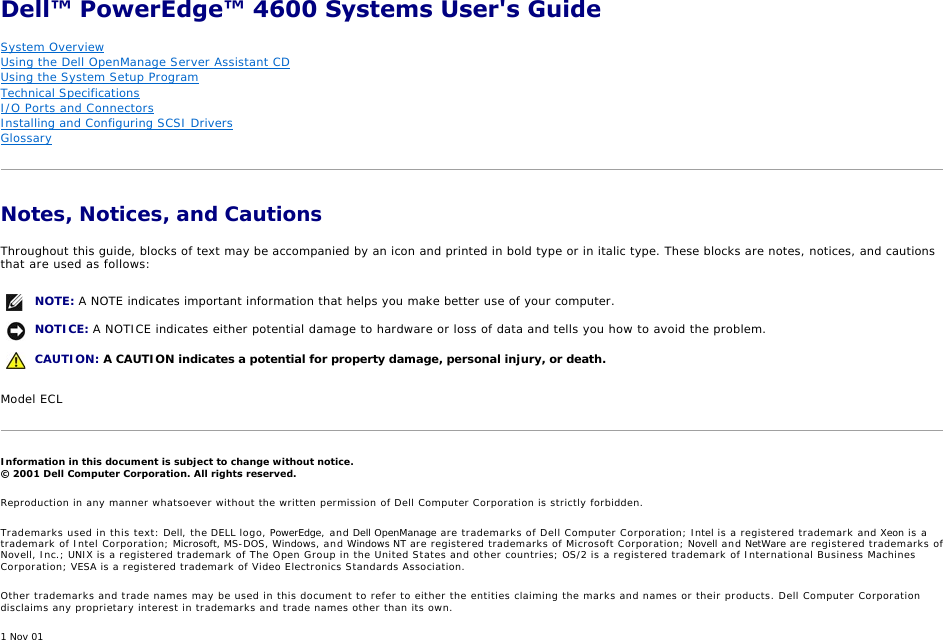Screen dimensions: 943x640
Task: Click the PowerEdge 4600 User's Guide title
Action: coord(300,11)
